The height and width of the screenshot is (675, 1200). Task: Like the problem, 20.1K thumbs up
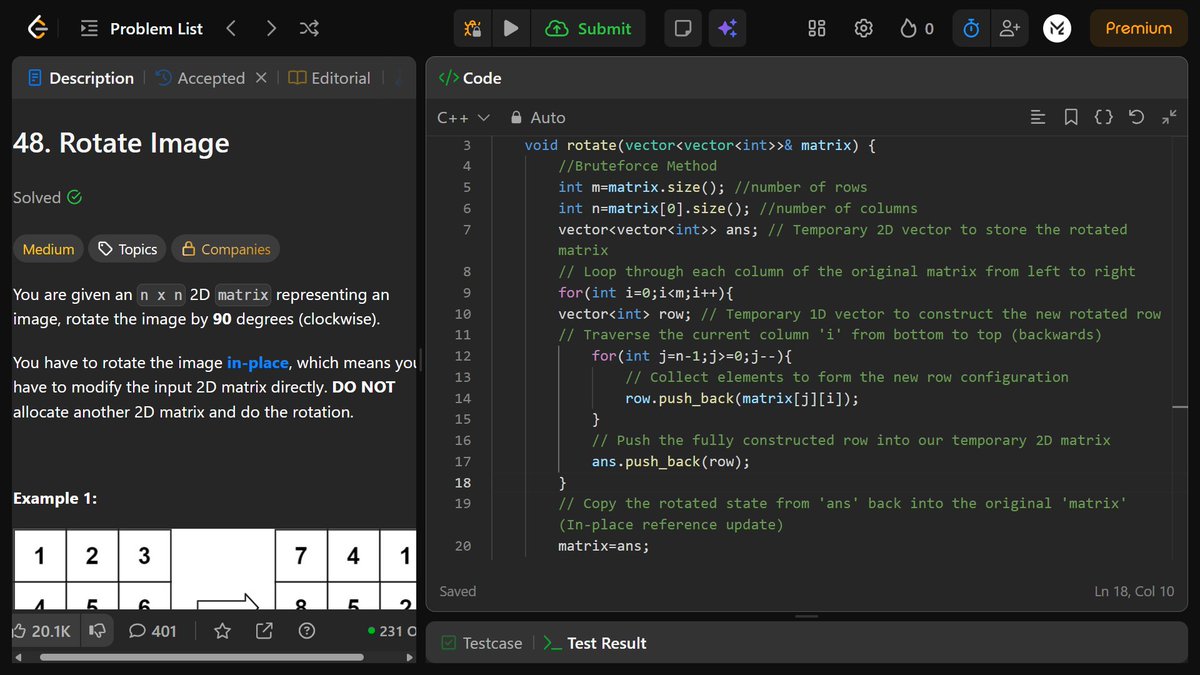click(41, 631)
